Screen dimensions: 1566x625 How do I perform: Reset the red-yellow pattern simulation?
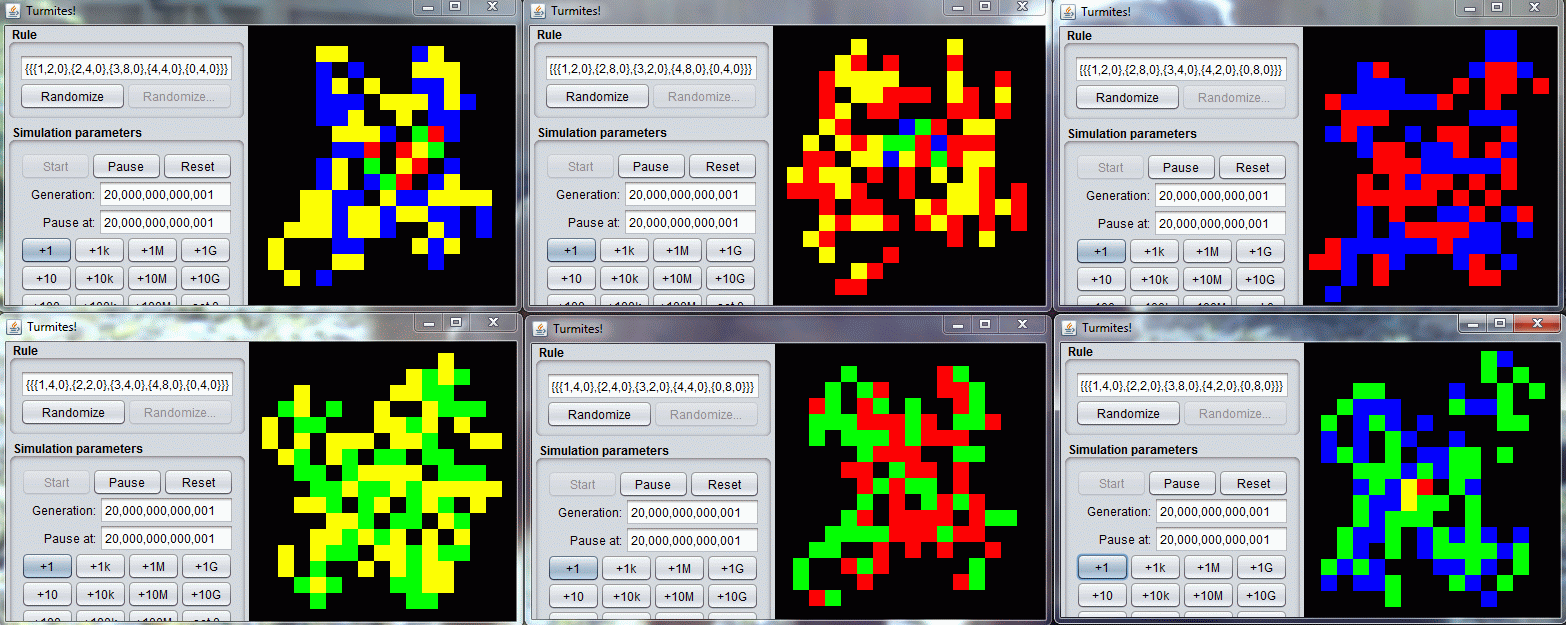[722, 165]
